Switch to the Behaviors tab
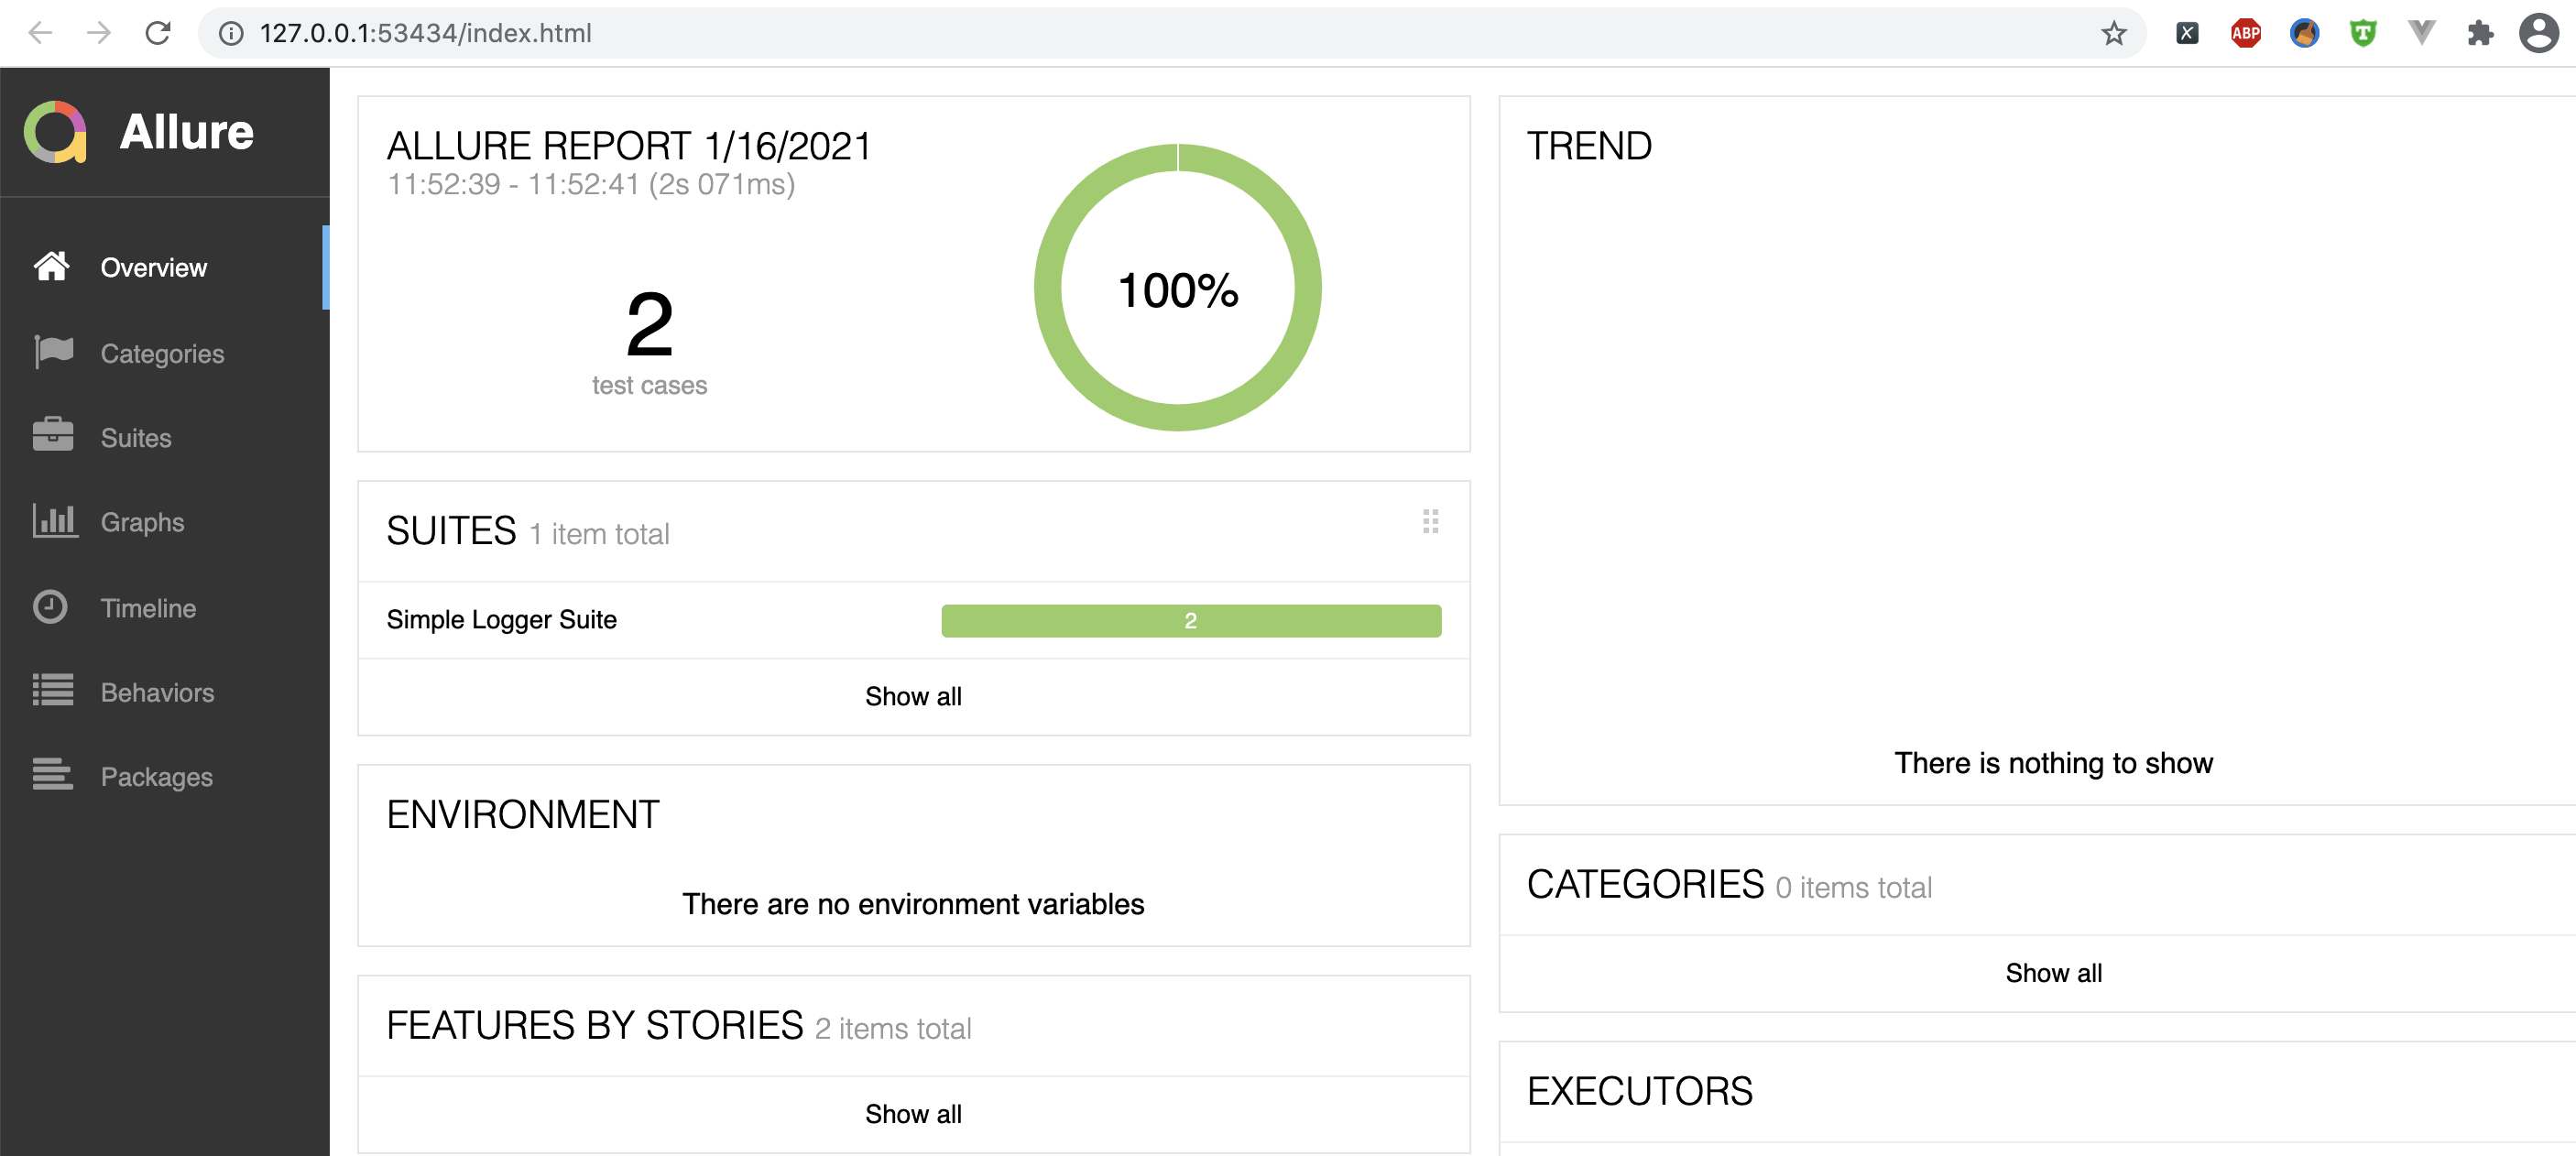This screenshot has height=1156, width=2576. (x=157, y=692)
